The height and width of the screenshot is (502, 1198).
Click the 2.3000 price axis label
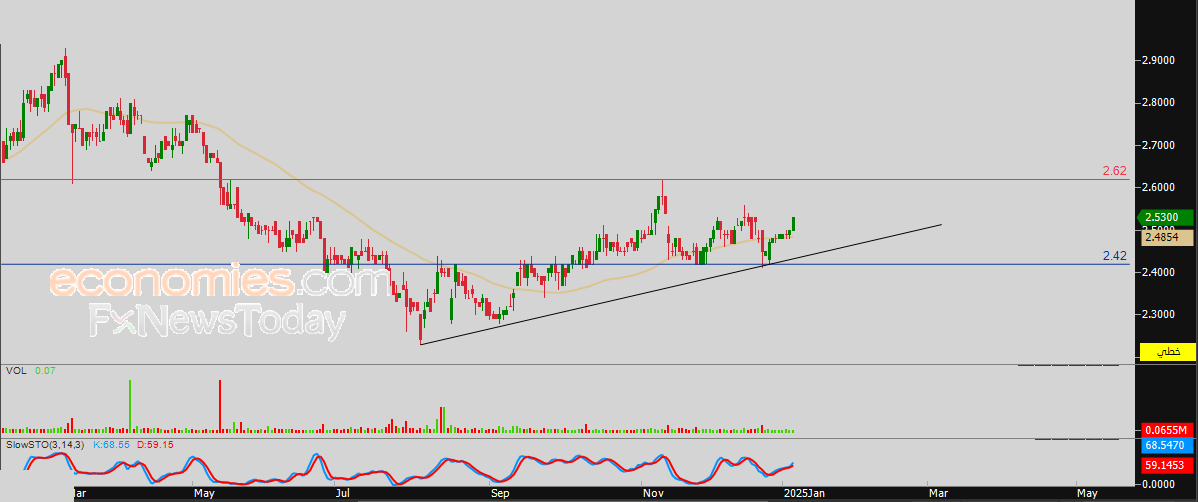[x=1158, y=314]
